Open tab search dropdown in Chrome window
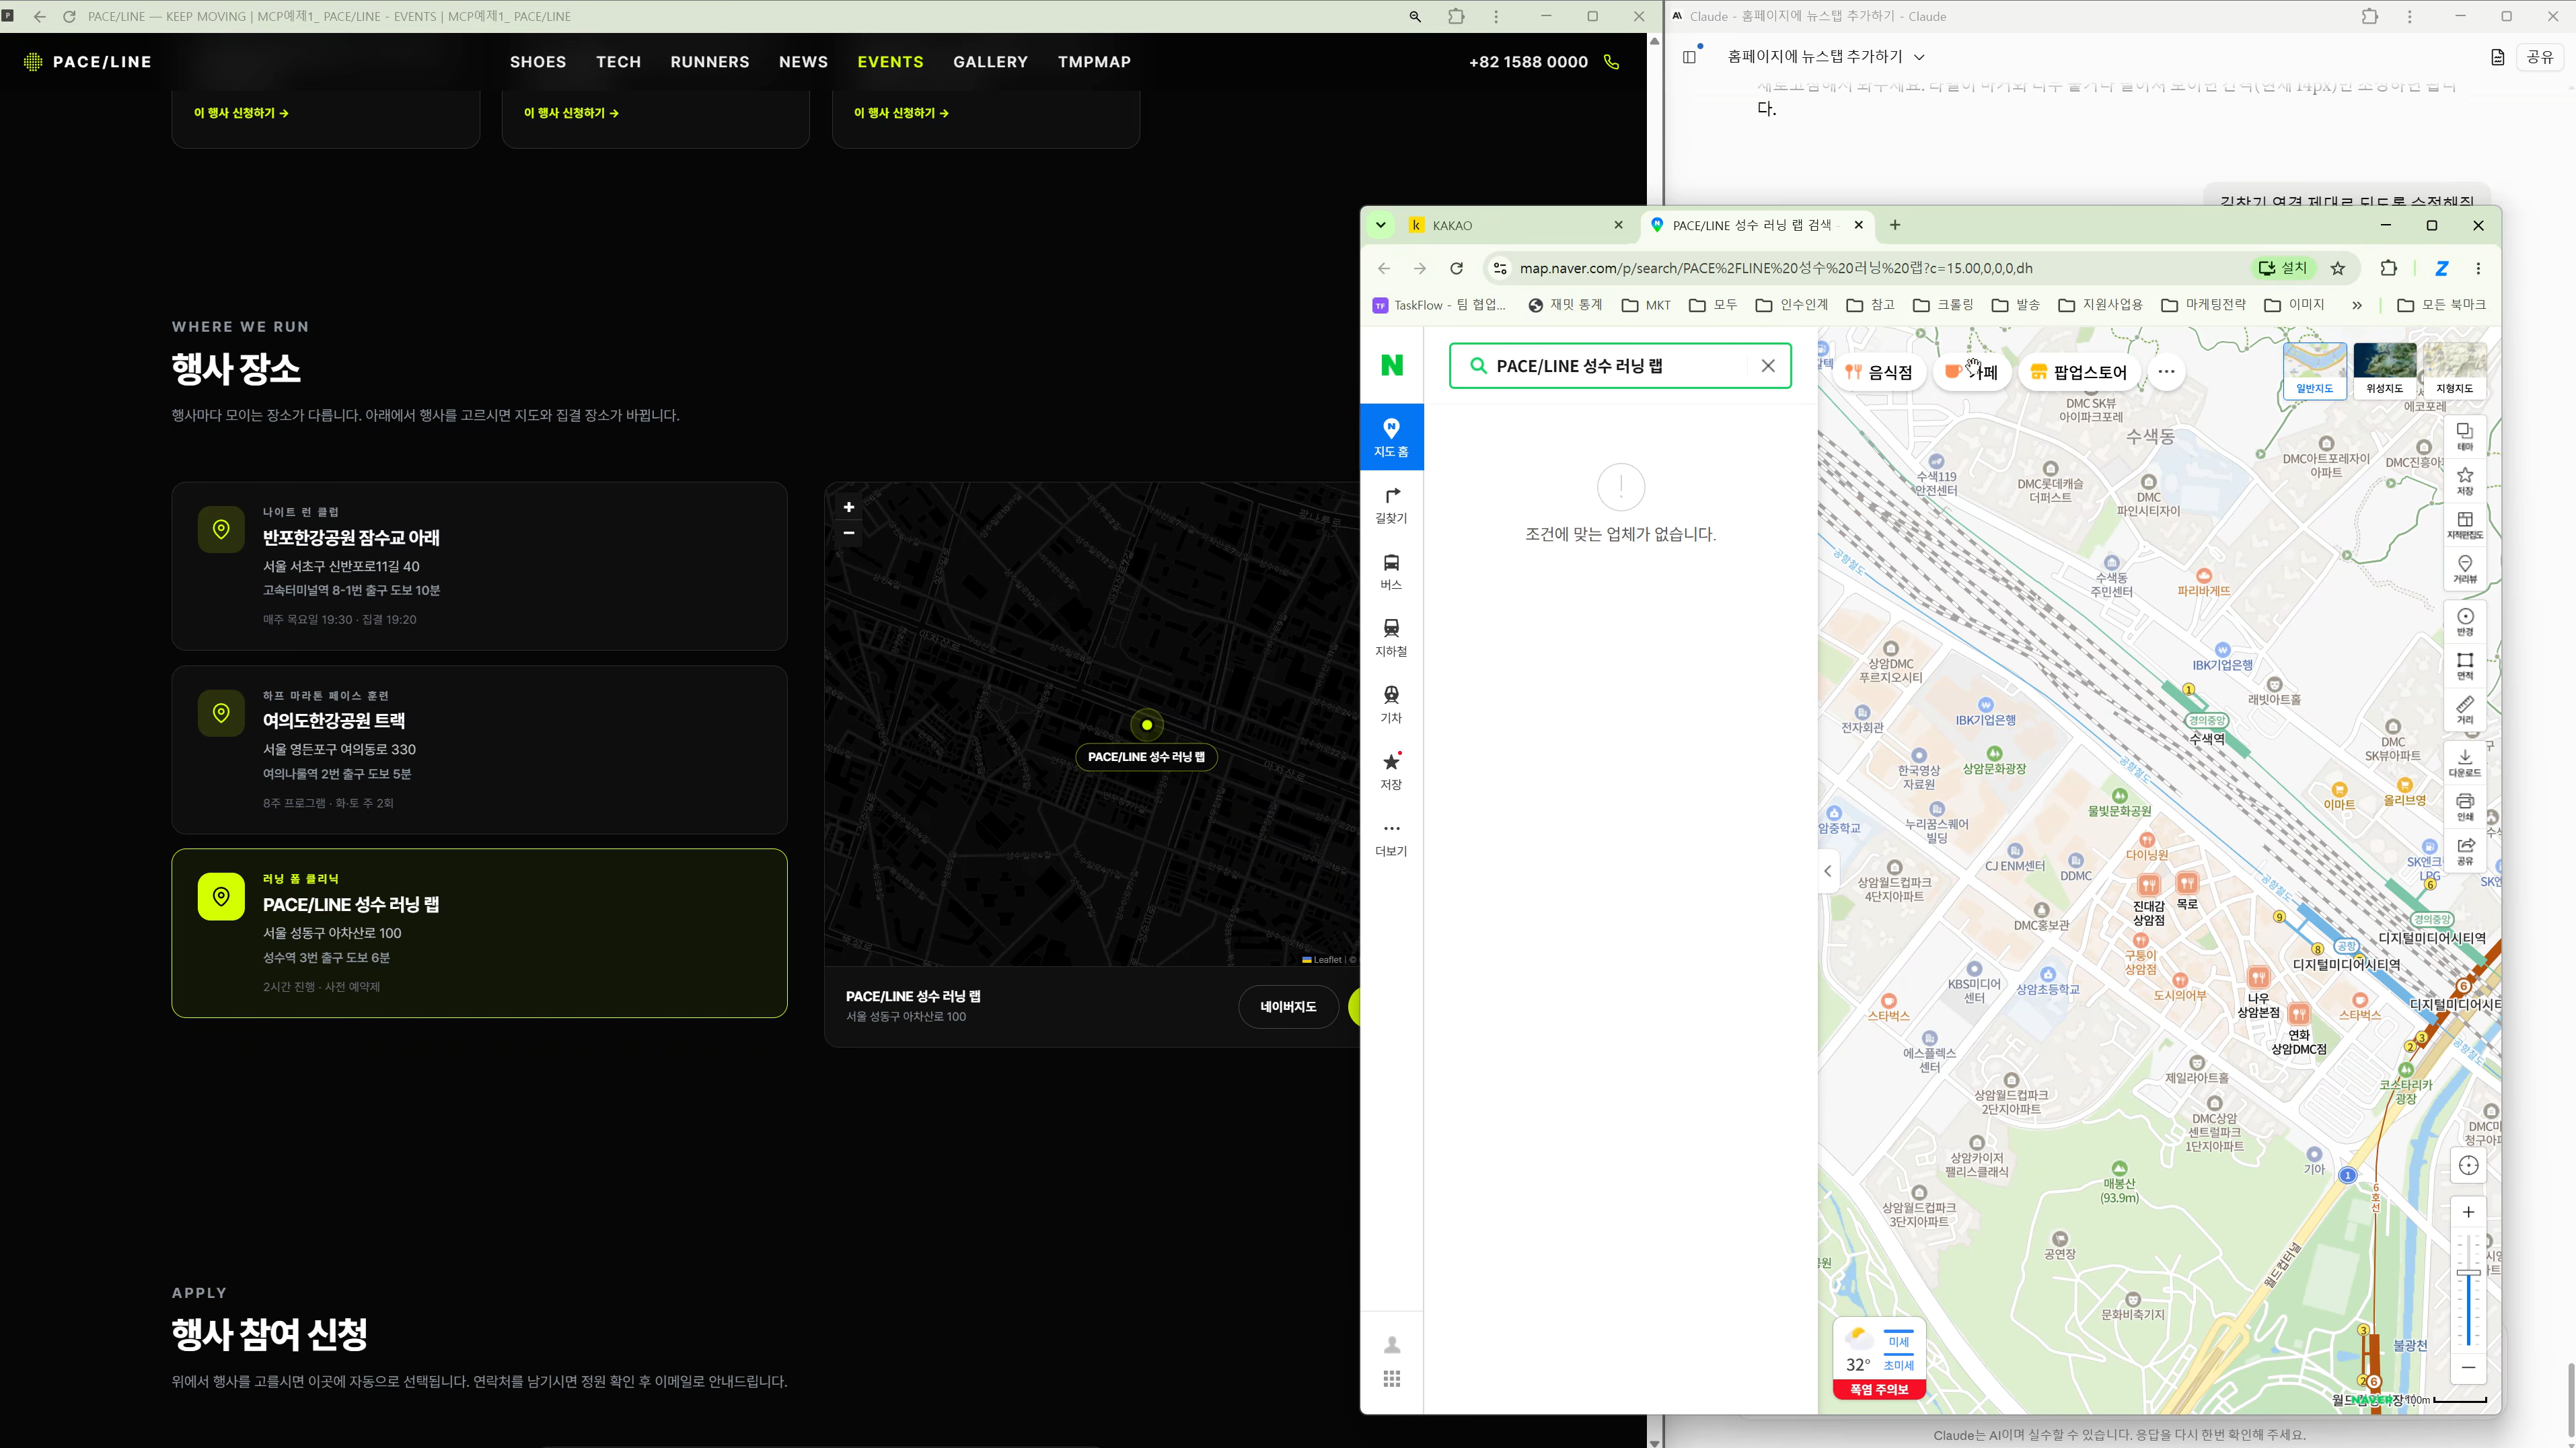 [x=1380, y=225]
